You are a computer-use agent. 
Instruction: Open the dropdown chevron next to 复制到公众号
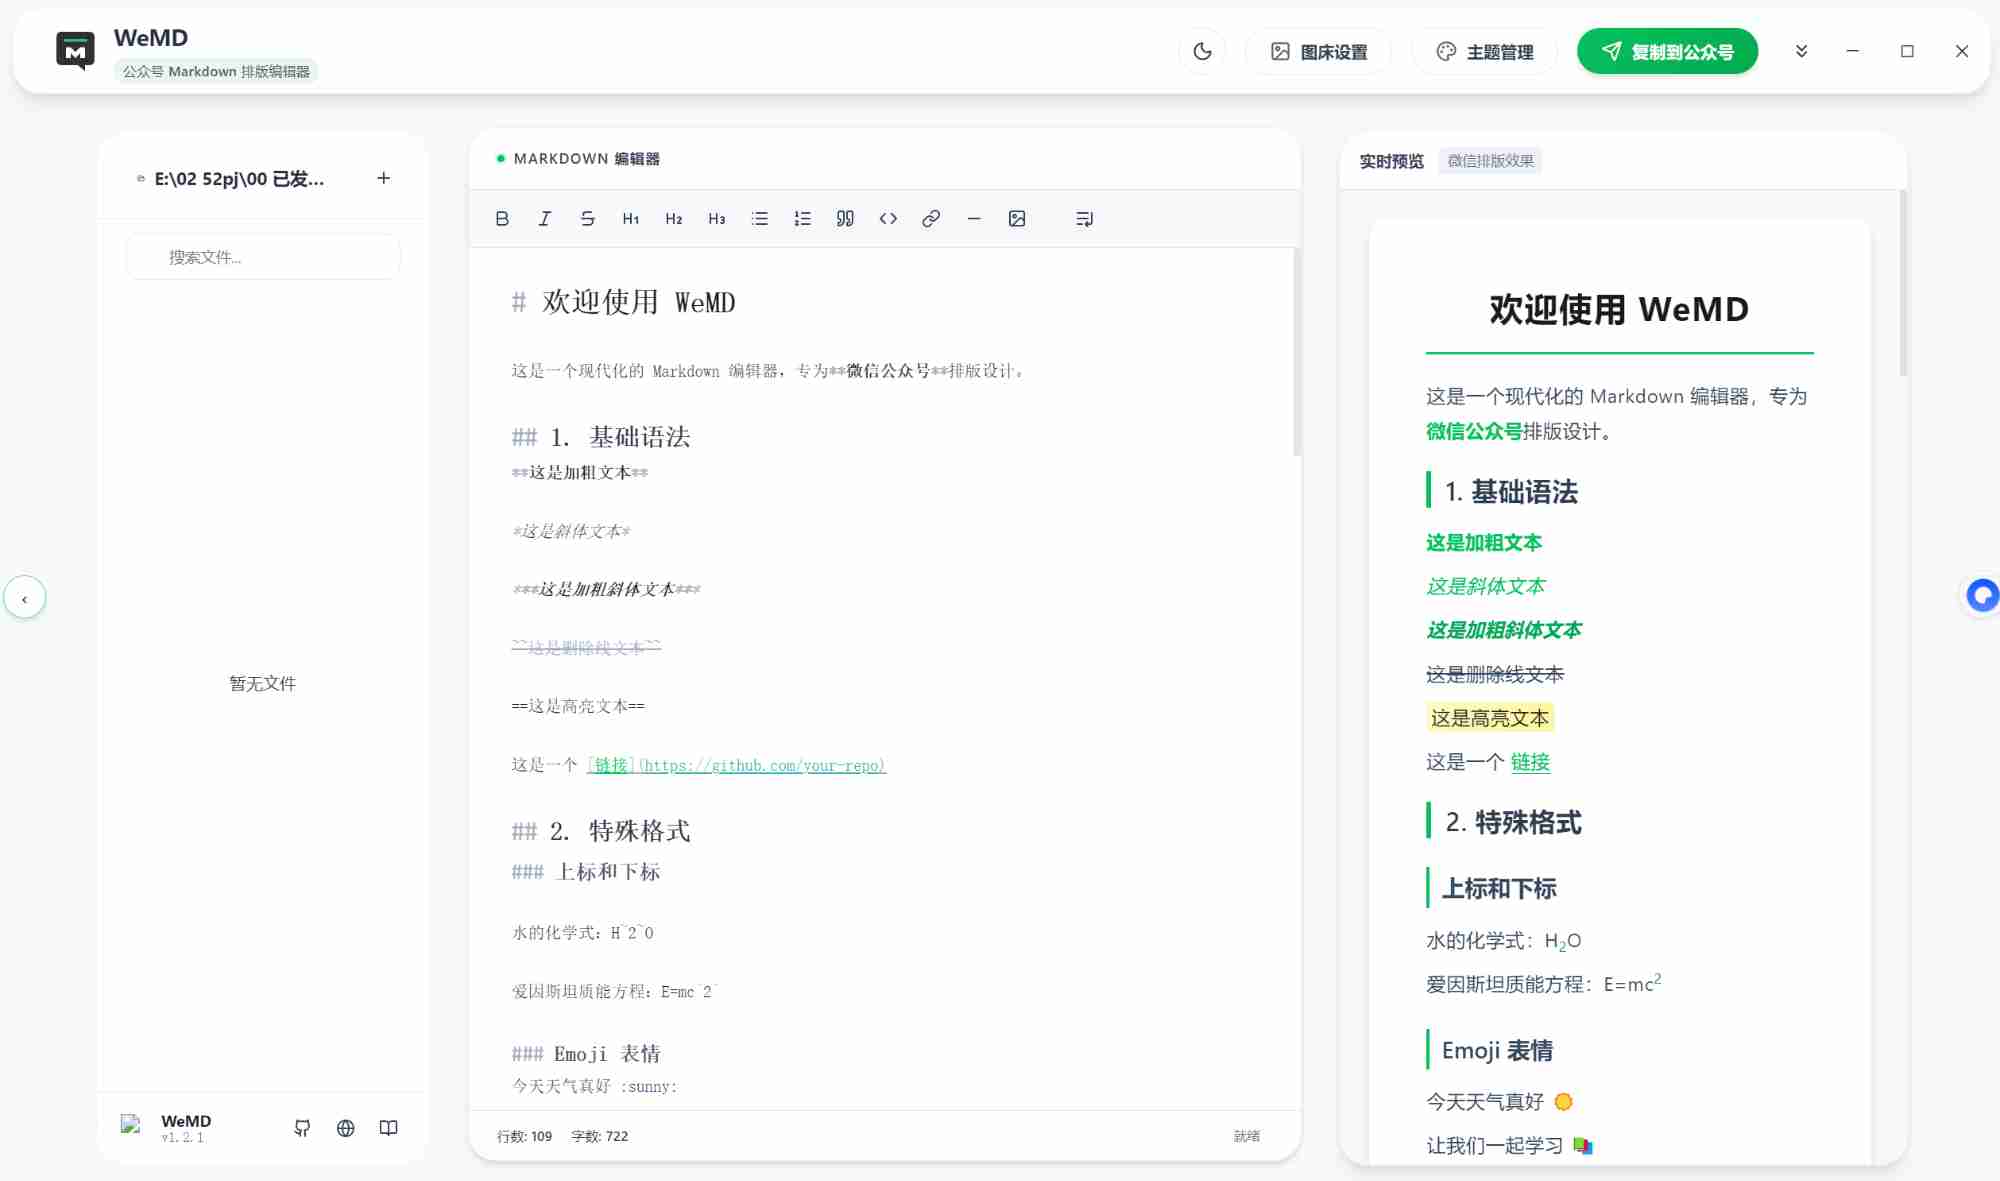click(x=1801, y=51)
